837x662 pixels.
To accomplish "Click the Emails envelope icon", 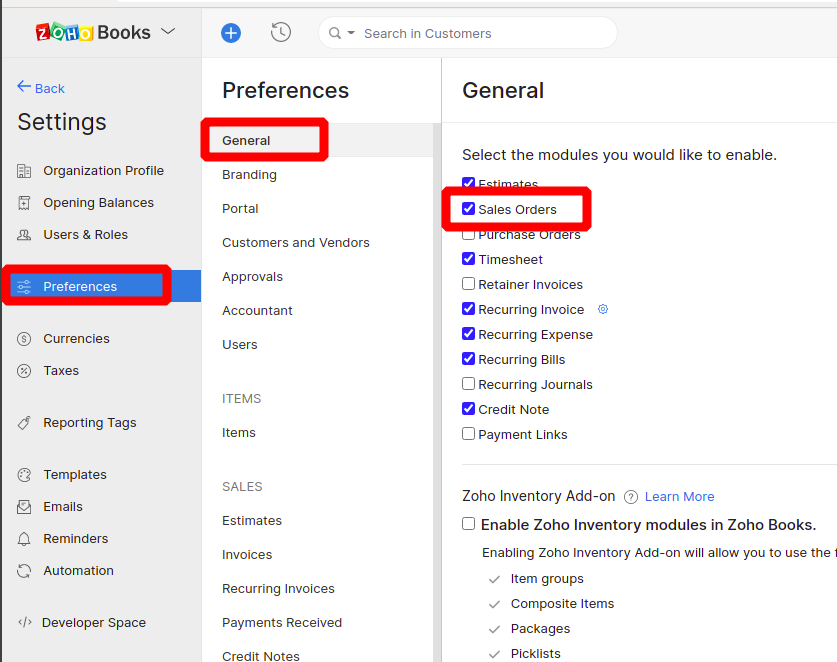I will click(24, 507).
